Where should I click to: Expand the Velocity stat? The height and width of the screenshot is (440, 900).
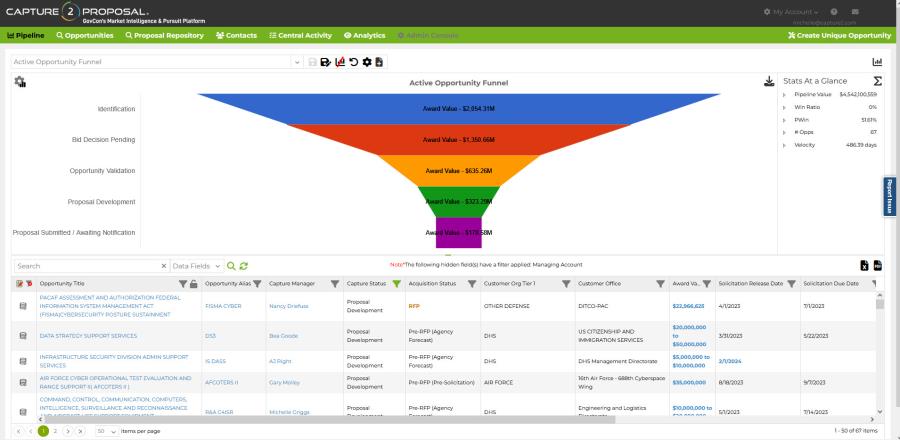785,145
